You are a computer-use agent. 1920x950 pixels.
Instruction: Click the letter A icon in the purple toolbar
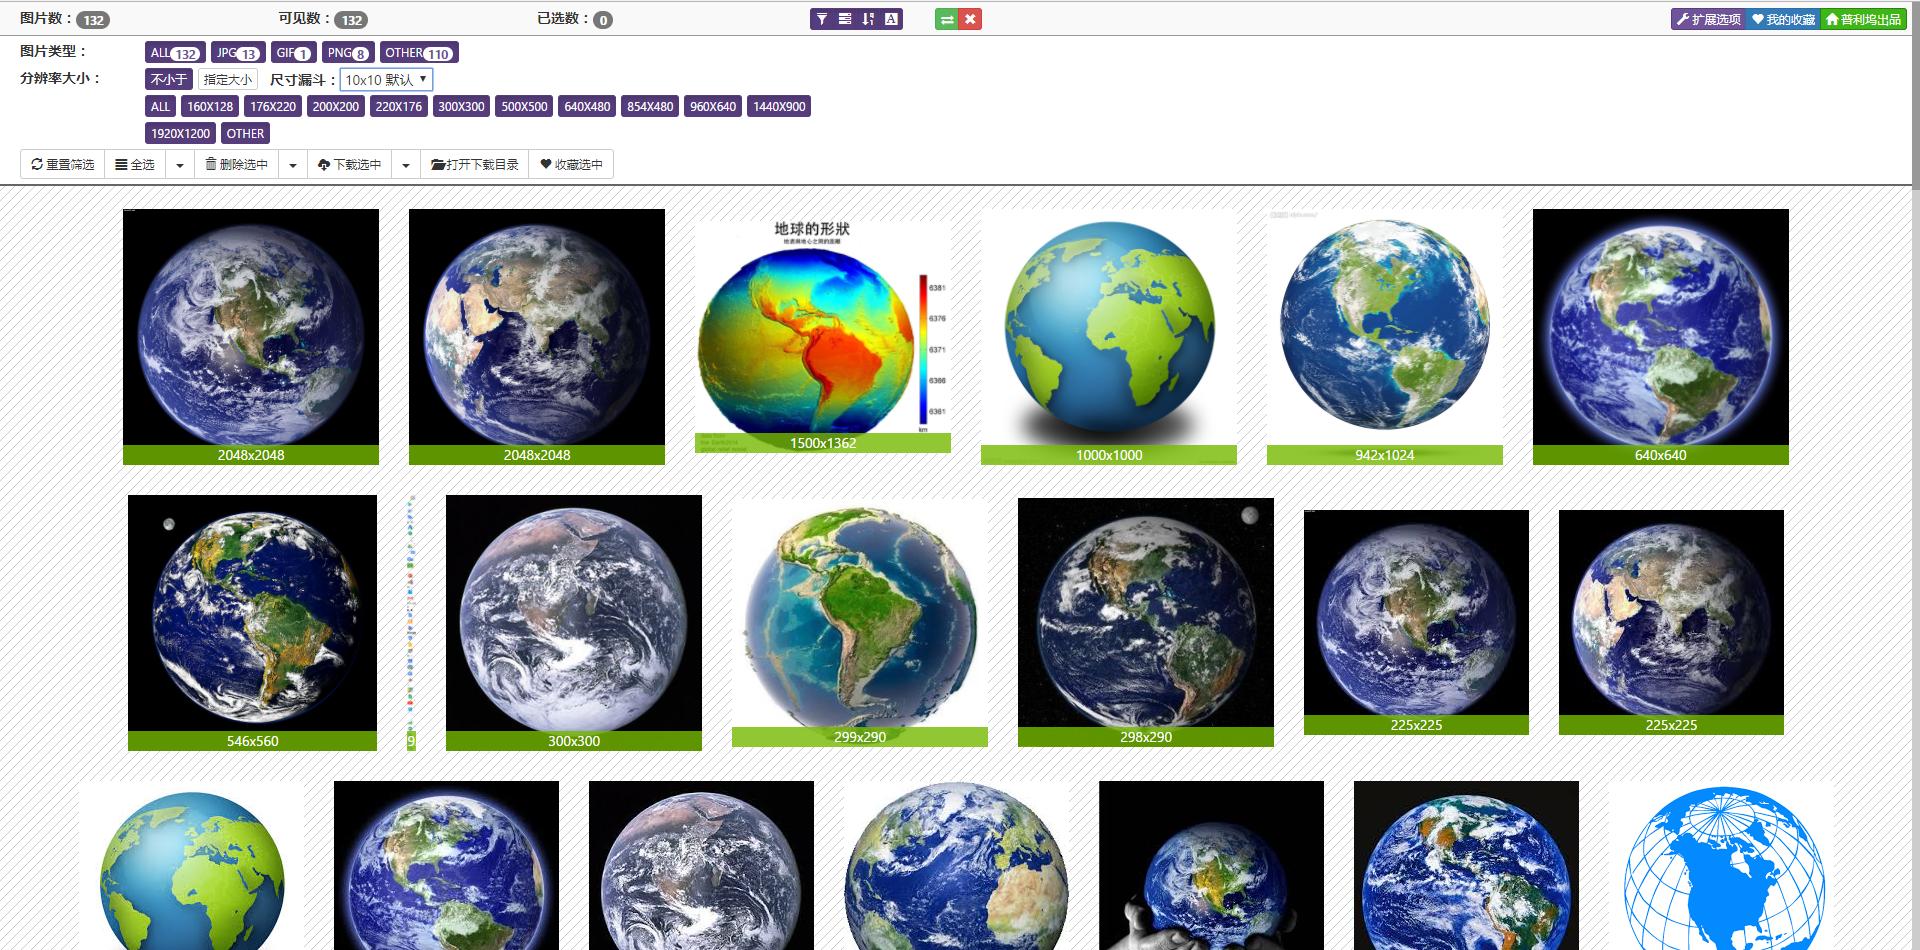pyautogui.click(x=891, y=19)
